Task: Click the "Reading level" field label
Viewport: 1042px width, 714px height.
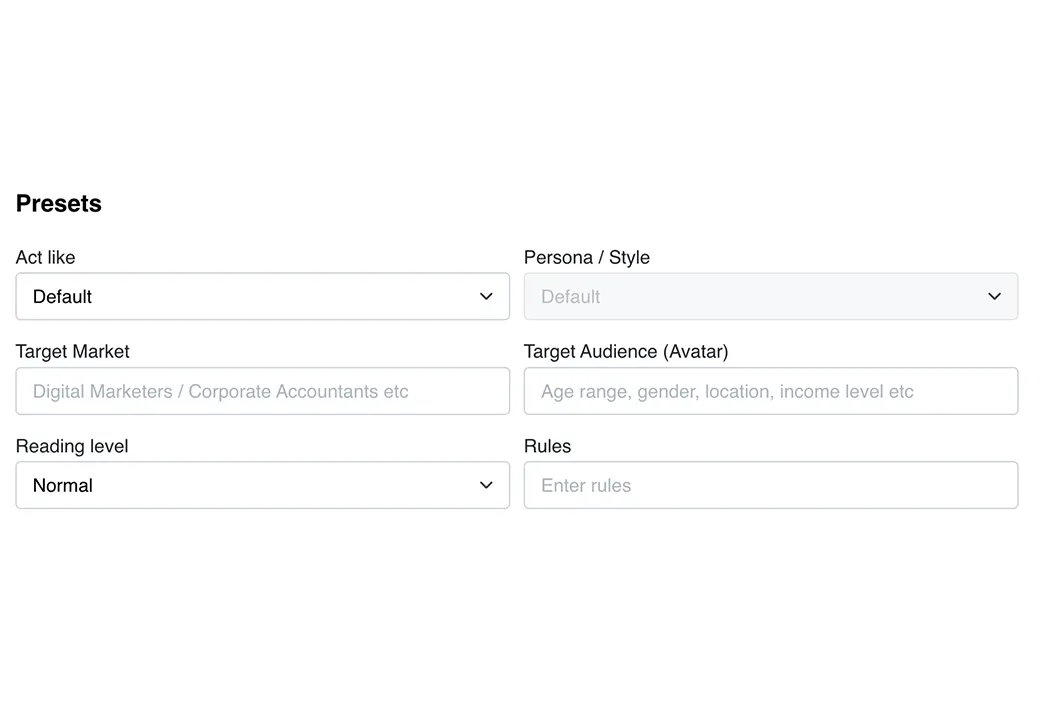Action: tap(72, 447)
